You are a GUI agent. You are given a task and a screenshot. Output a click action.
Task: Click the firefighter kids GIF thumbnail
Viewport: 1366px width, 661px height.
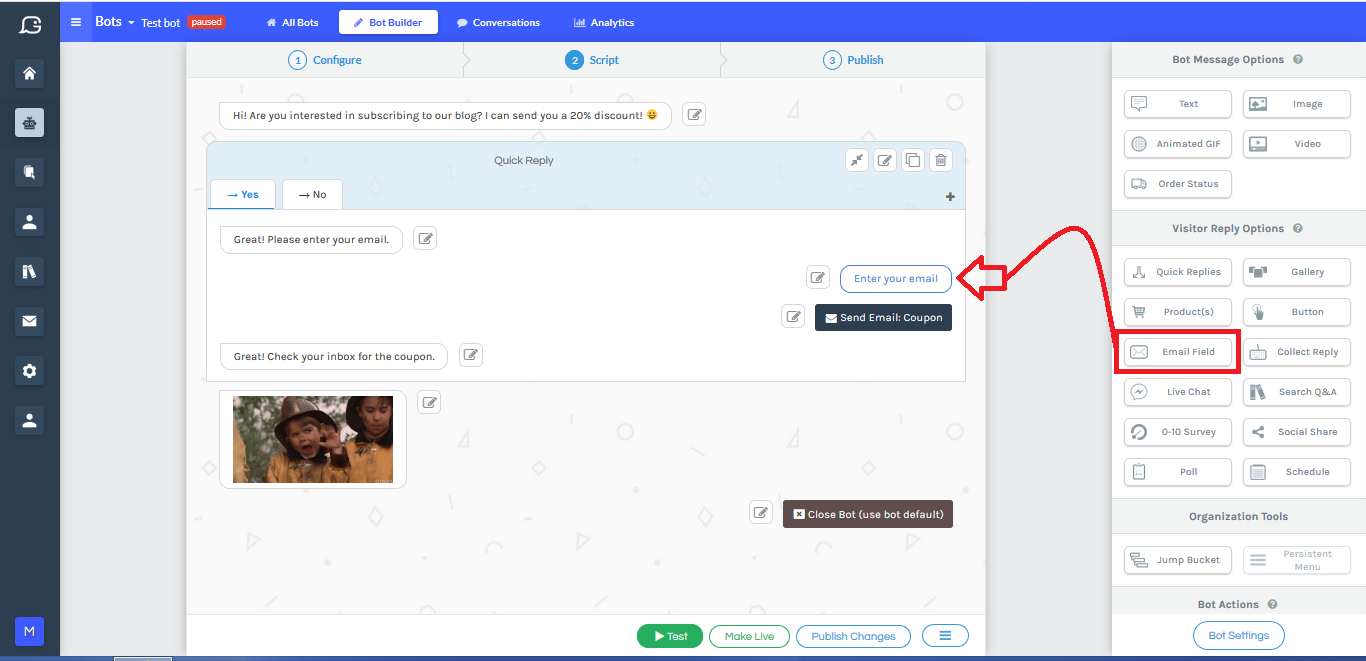(x=313, y=439)
